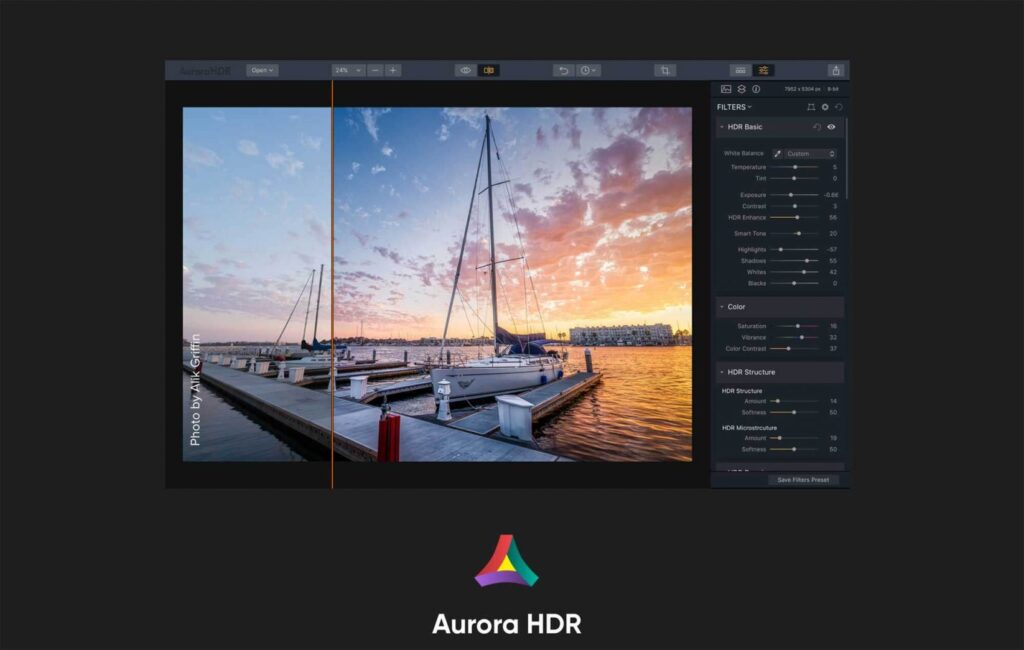
Task: Click Save Filters Preset button
Action: point(803,479)
